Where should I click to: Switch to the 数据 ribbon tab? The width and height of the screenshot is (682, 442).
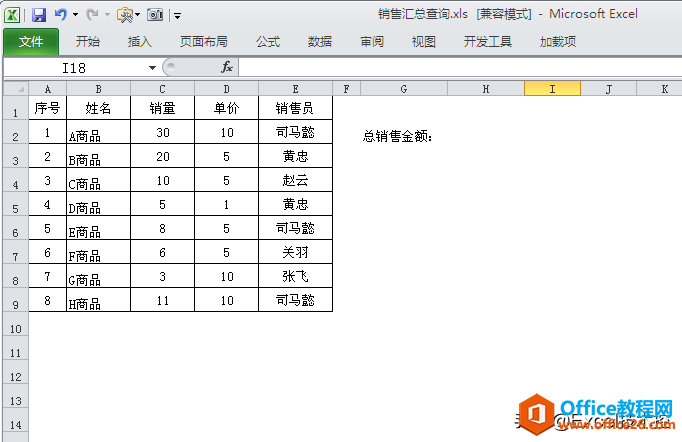coord(320,42)
